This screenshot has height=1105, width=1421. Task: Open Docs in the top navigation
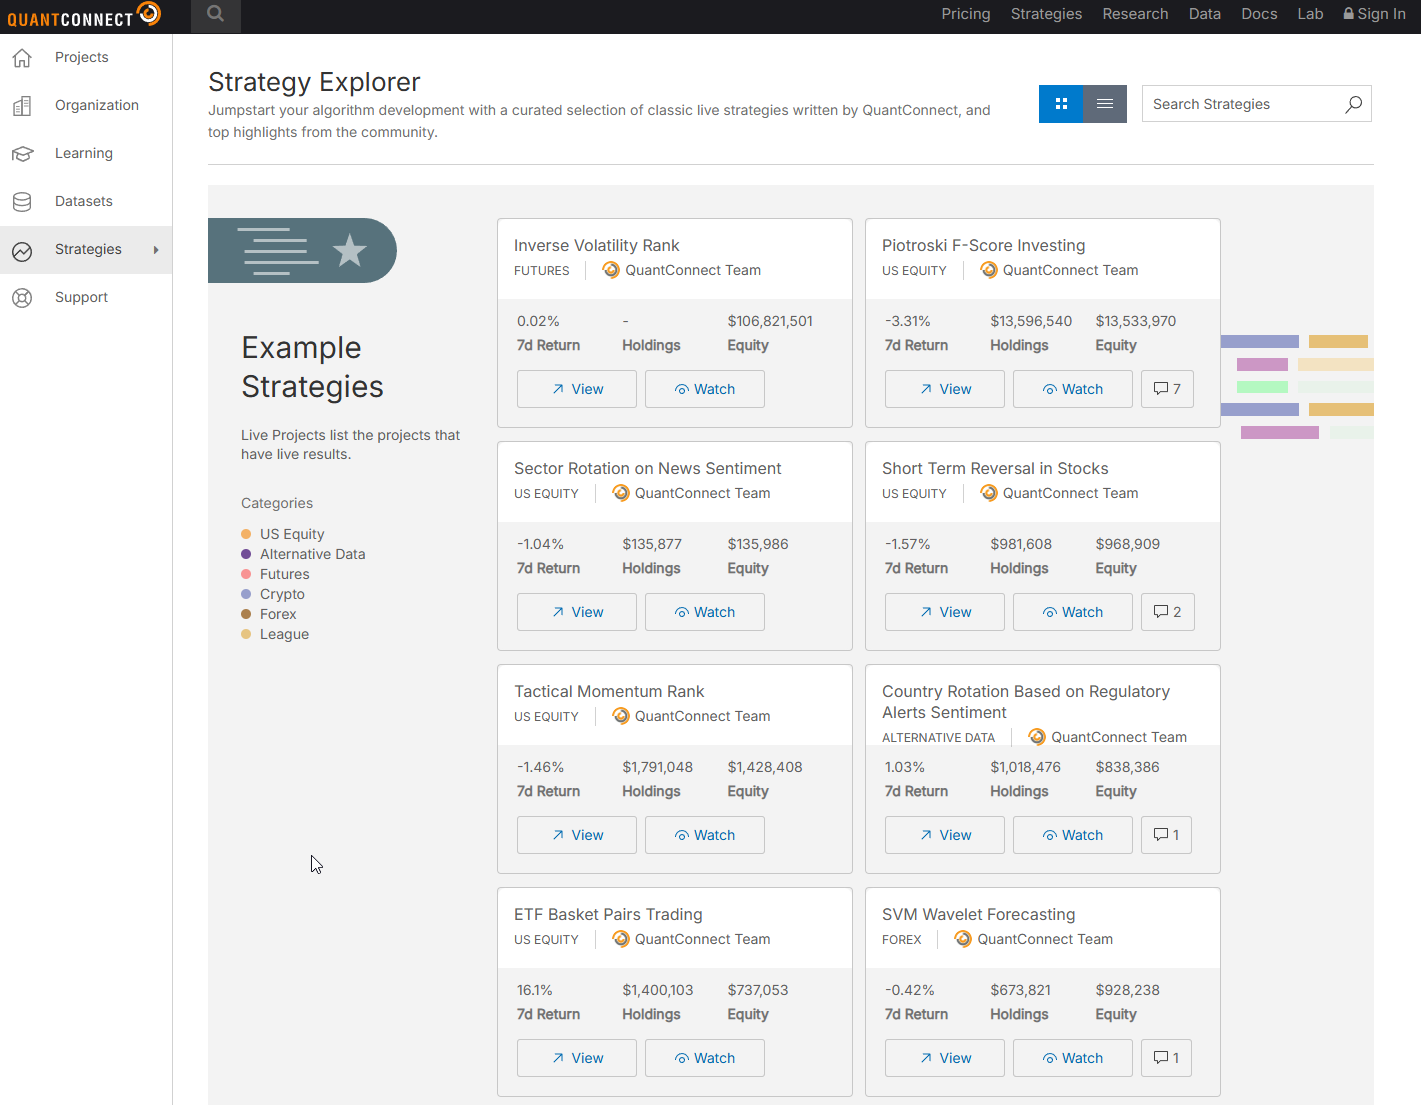1259,14
